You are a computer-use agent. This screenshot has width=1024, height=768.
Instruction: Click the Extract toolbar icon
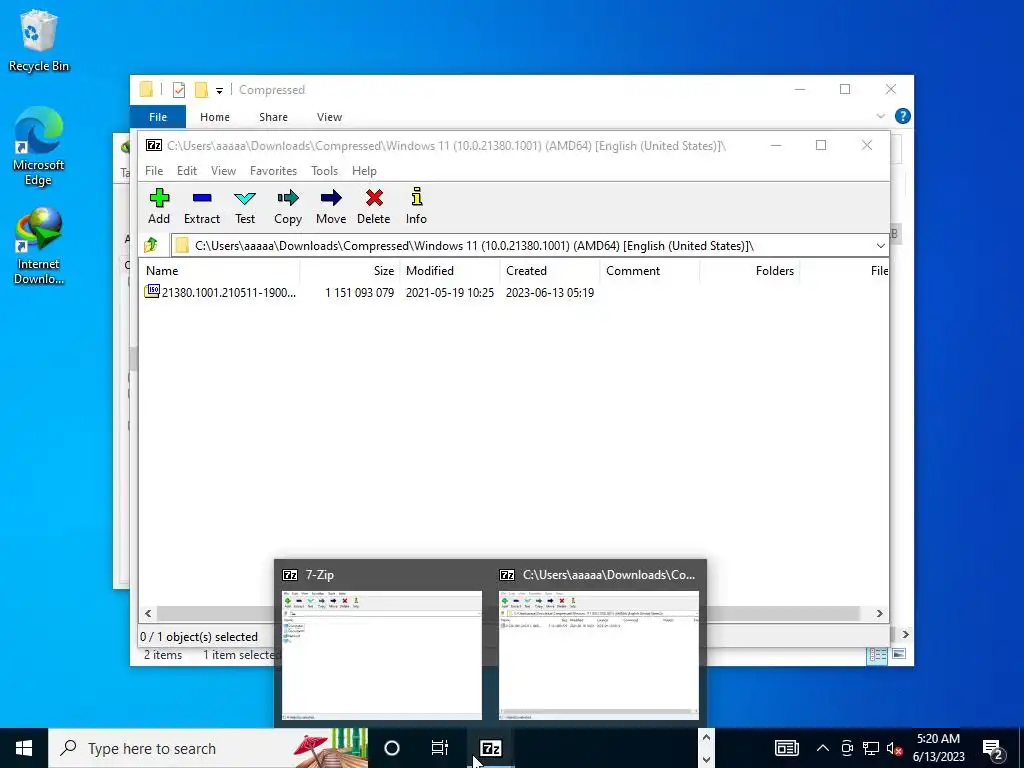pyautogui.click(x=202, y=199)
